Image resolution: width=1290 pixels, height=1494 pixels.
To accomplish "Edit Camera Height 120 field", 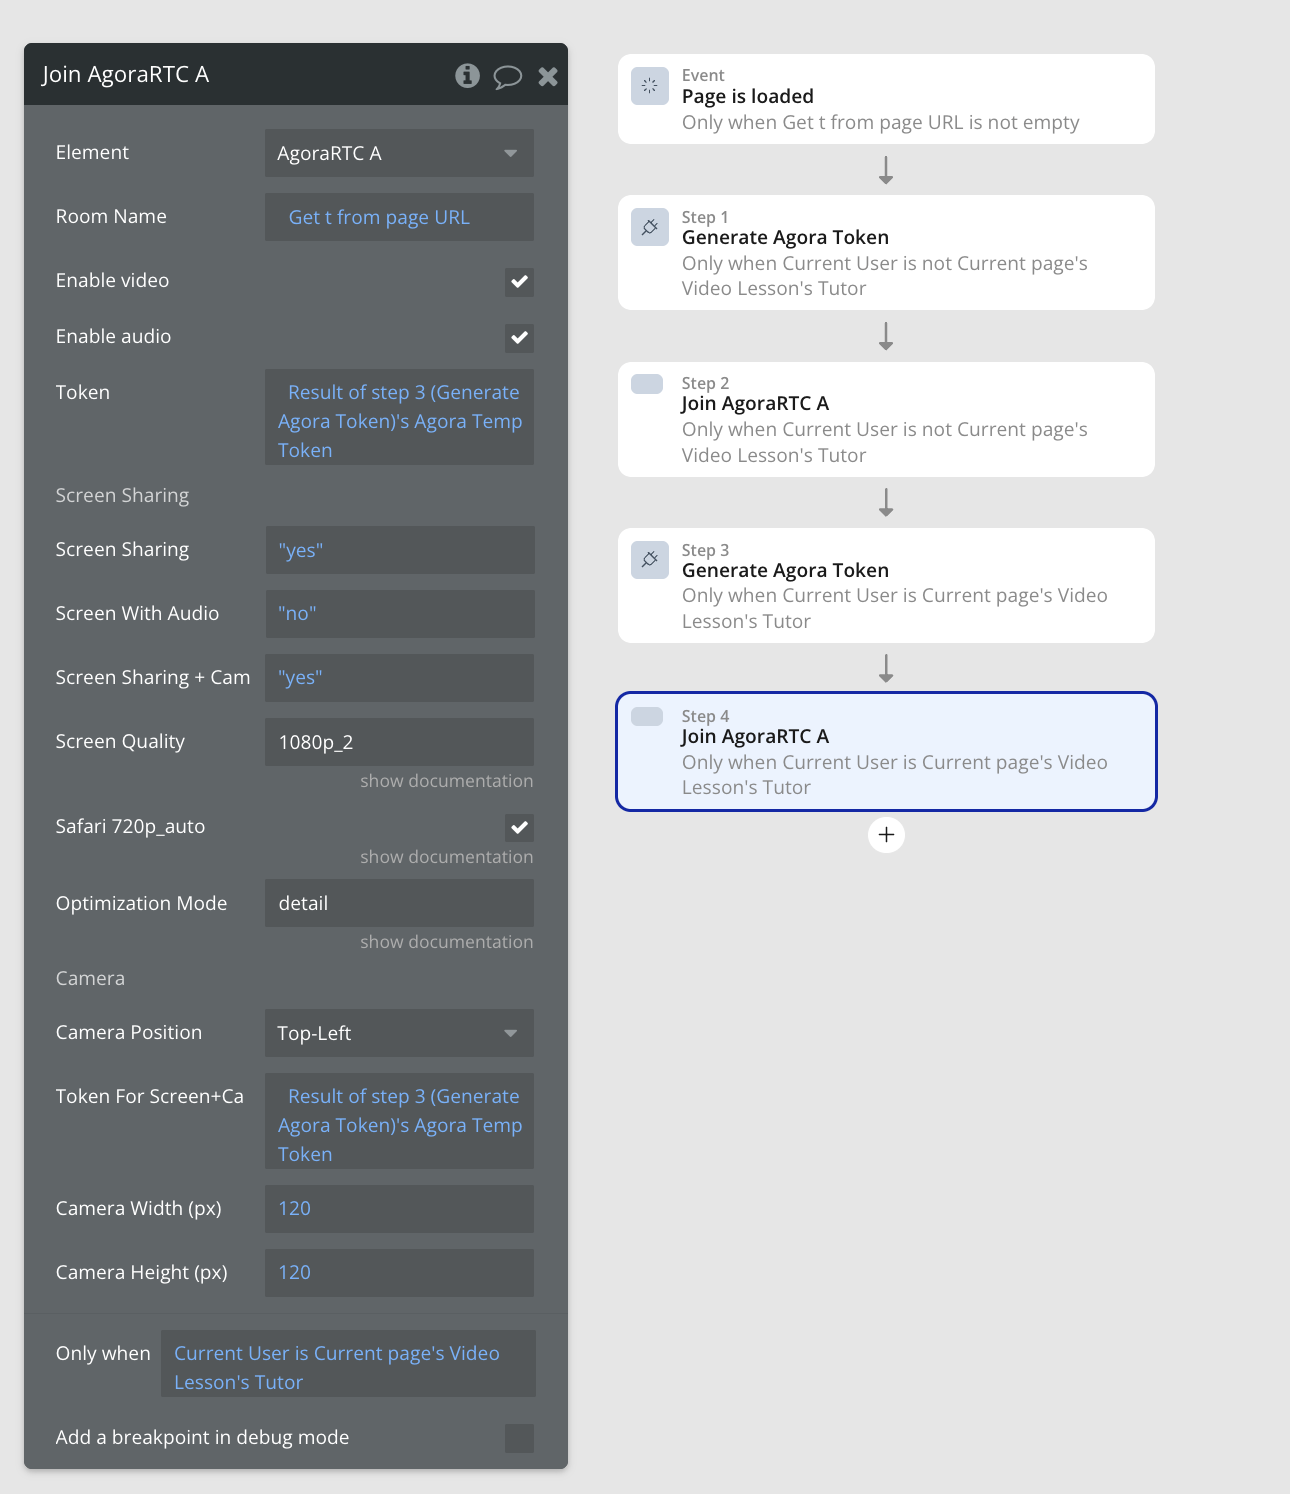I will 399,1273.
